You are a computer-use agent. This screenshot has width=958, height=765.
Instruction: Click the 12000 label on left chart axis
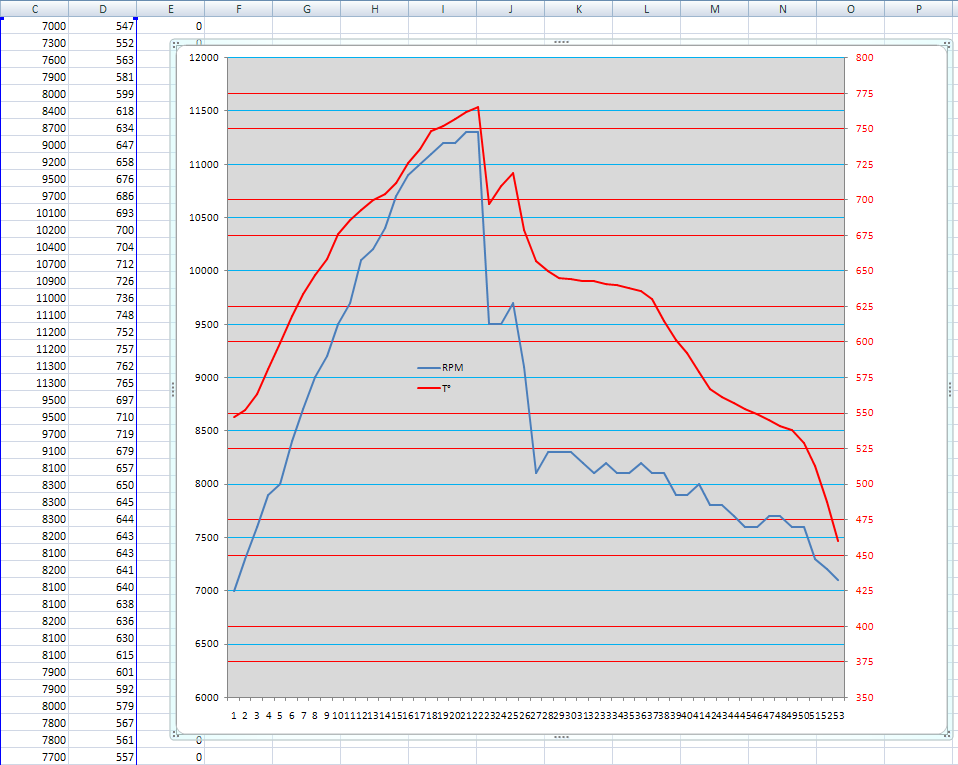pos(203,57)
